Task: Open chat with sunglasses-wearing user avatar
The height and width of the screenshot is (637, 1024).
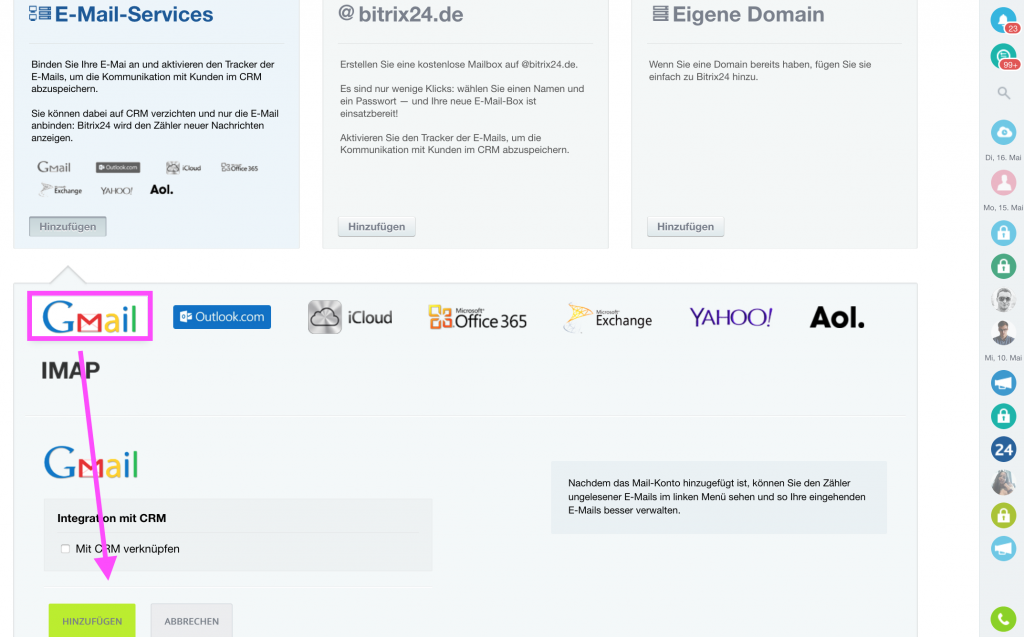Action: tap(1004, 299)
